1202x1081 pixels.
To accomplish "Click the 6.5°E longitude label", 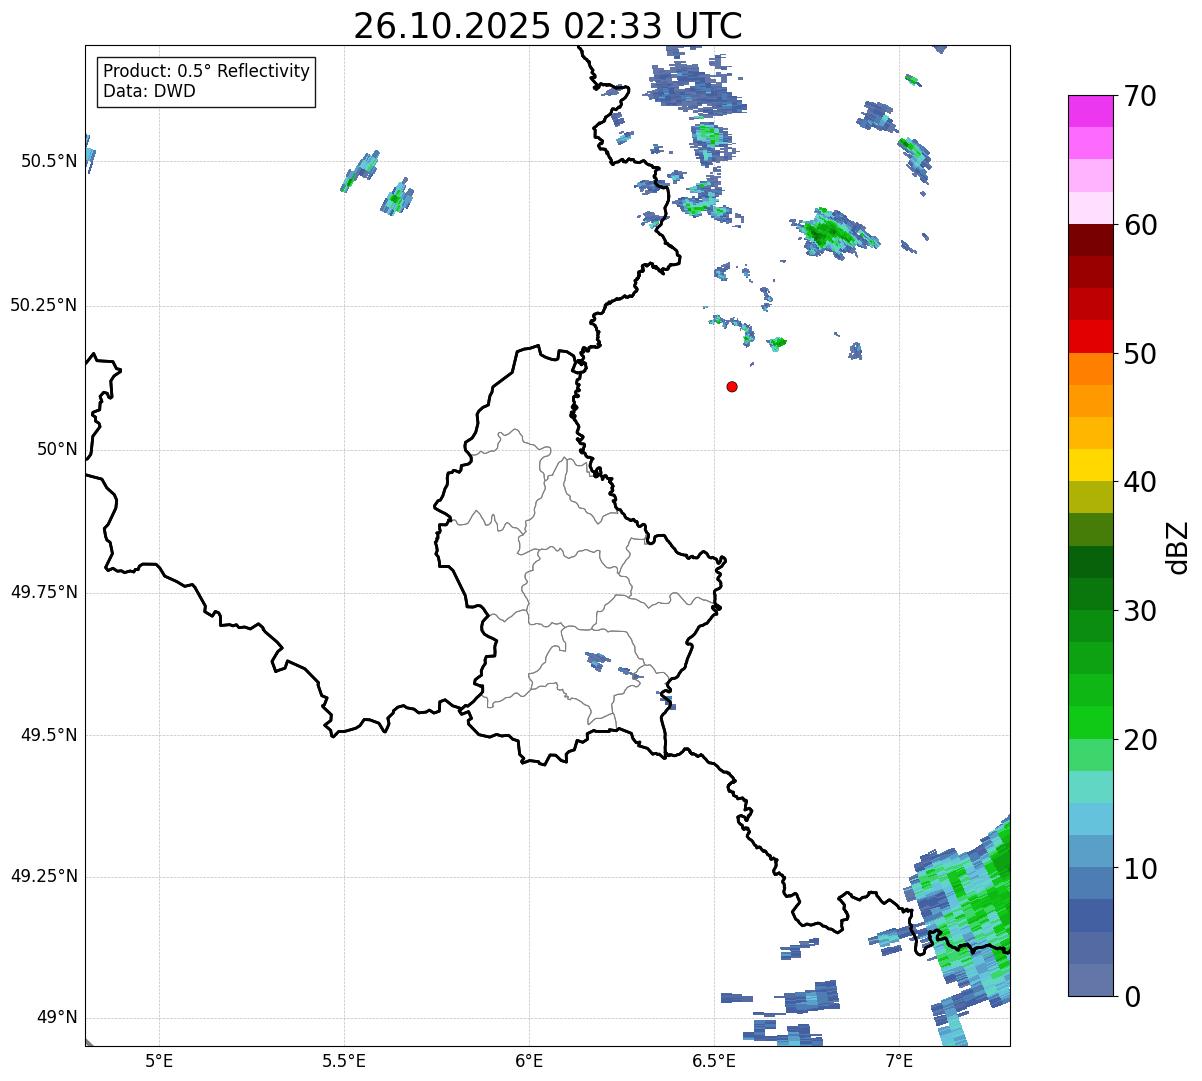I will [x=714, y=1060].
